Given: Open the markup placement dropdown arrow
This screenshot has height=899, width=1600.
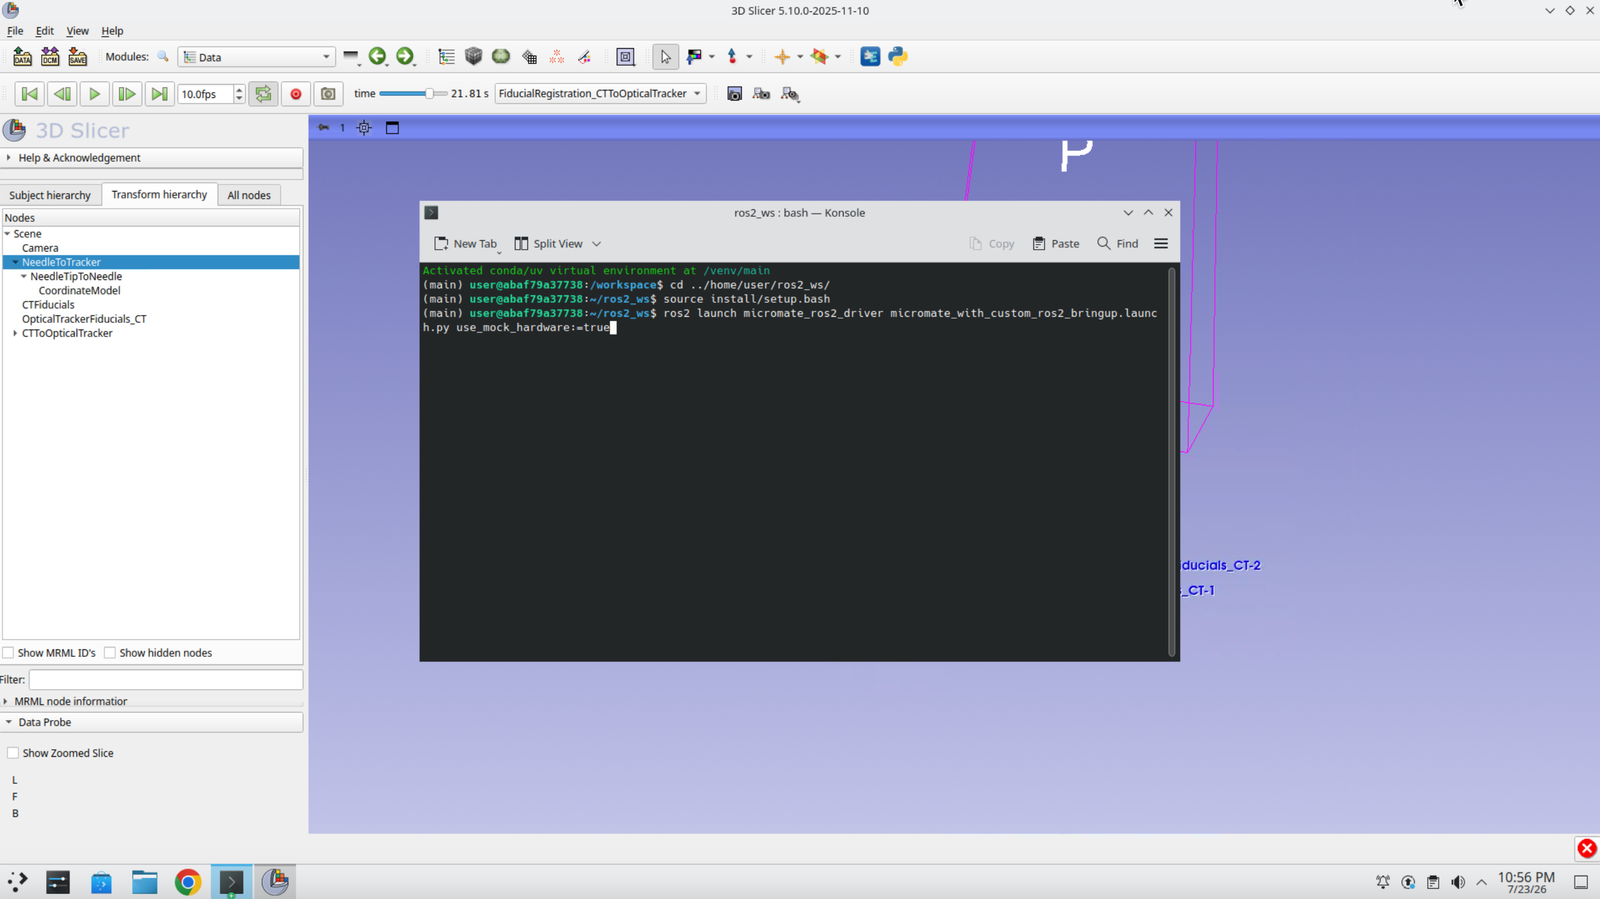Looking at the screenshot, I should pyautogui.click(x=749, y=57).
